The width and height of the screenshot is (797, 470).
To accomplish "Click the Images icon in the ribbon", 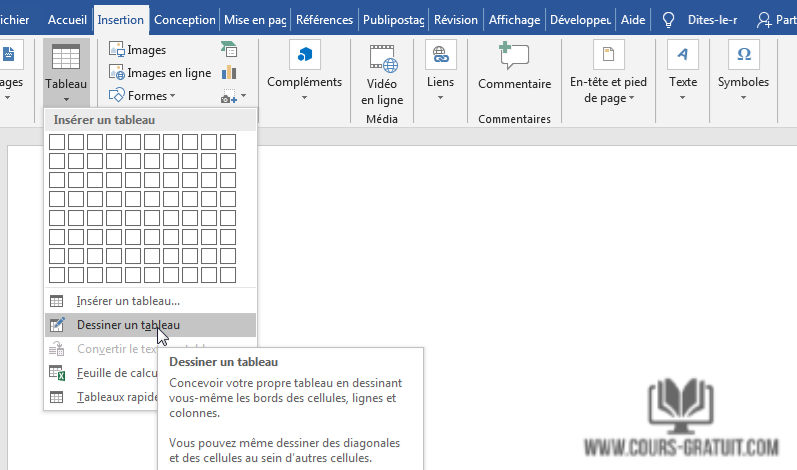I will (x=117, y=50).
